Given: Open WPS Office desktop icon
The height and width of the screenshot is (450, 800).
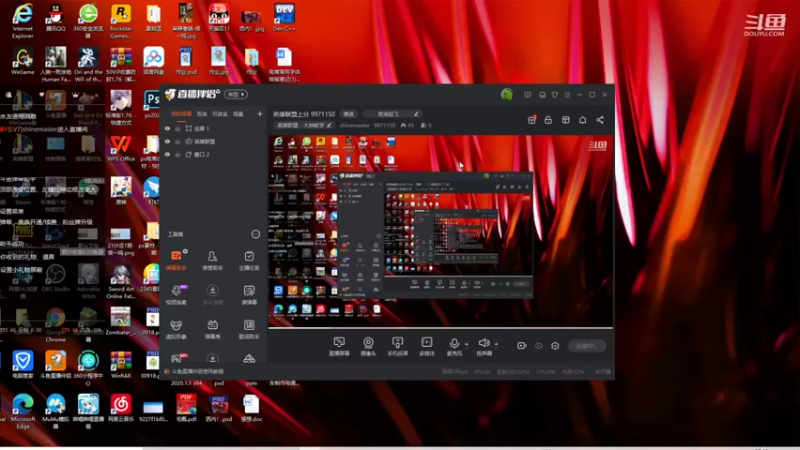Looking at the screenshot, I should [121, 148].
